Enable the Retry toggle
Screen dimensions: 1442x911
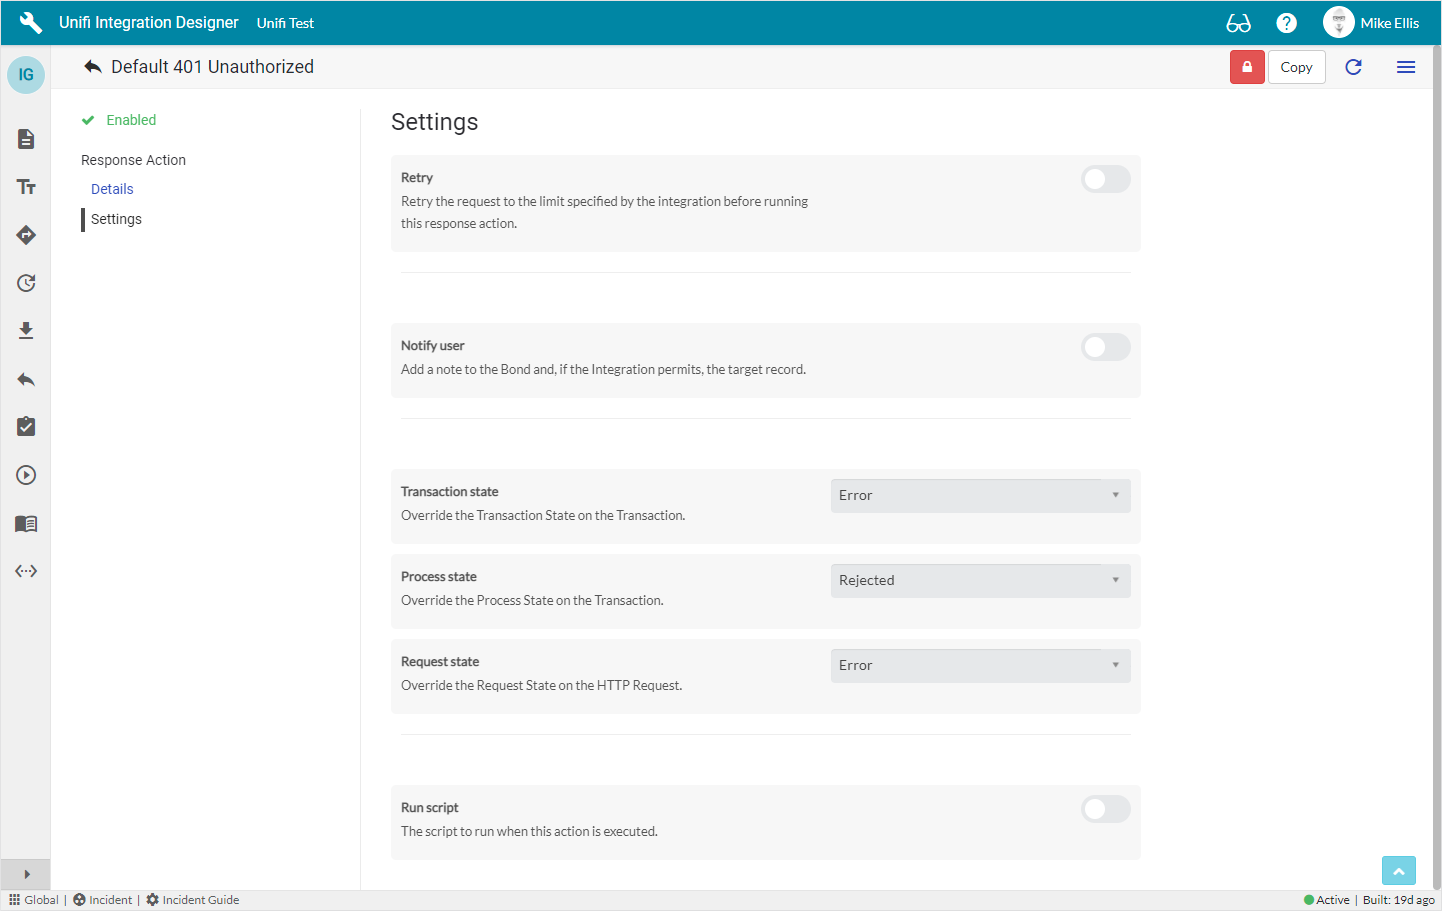click(x=1105, y=179)
